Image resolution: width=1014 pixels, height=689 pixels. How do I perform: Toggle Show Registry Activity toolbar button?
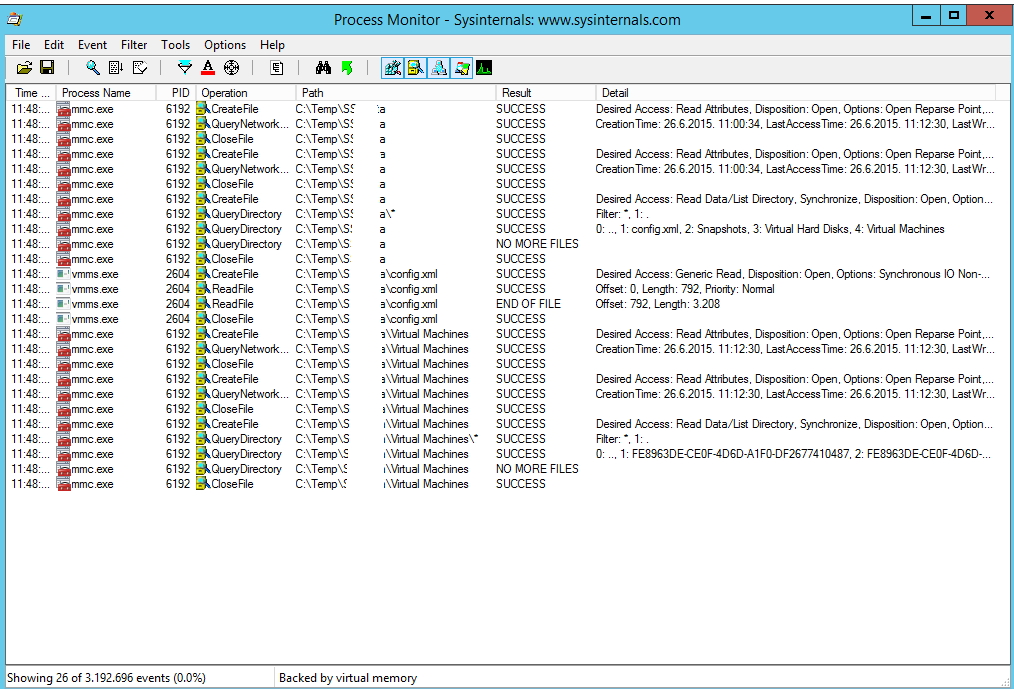point(393,68)
